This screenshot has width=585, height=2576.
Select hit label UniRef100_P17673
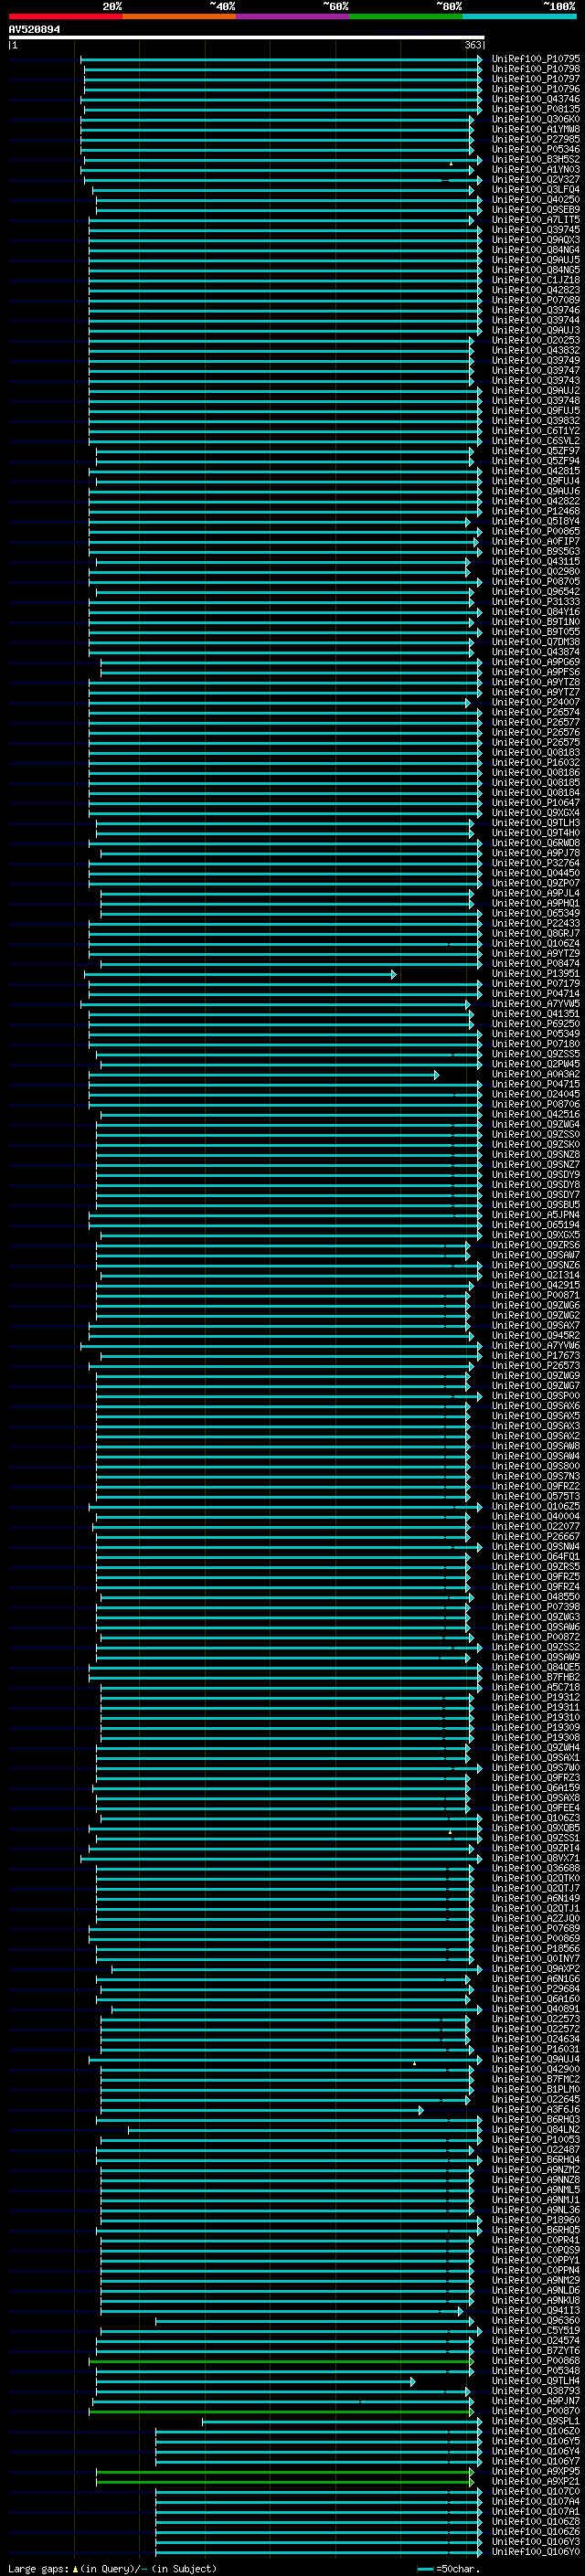tap(536, 1355)
